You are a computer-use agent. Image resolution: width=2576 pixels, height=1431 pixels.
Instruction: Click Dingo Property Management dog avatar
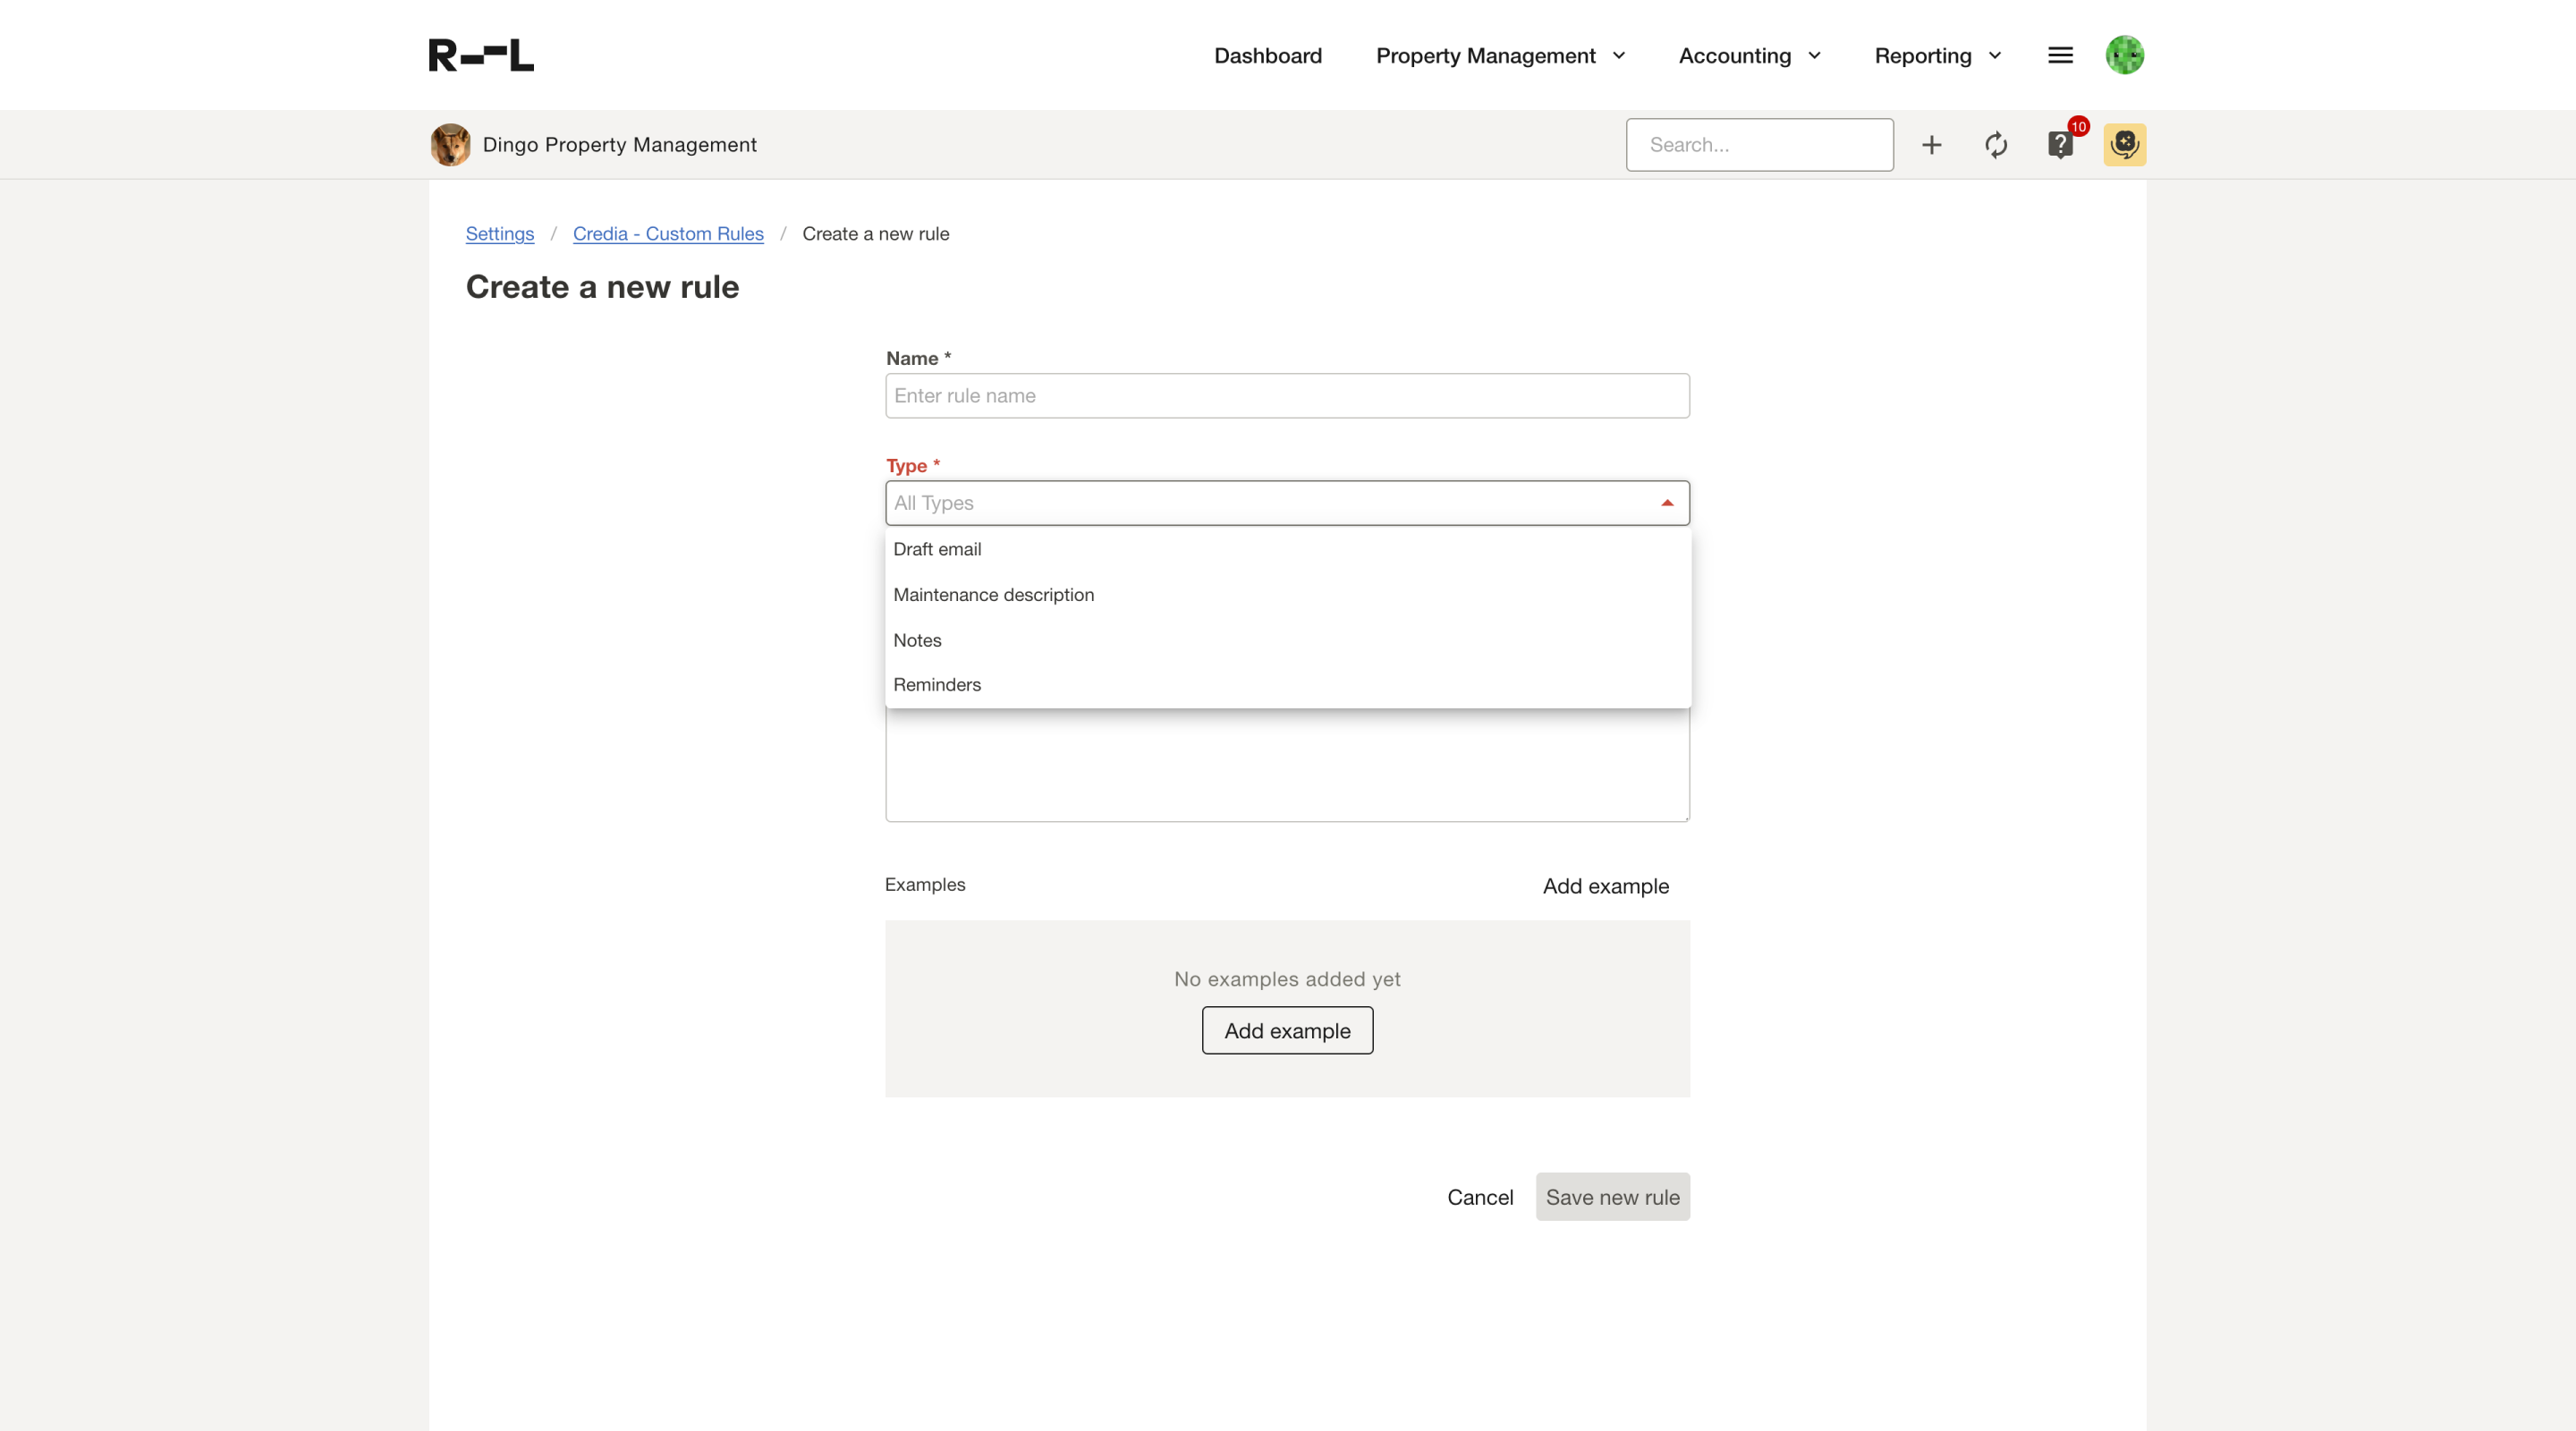click(x=451, y=145)
